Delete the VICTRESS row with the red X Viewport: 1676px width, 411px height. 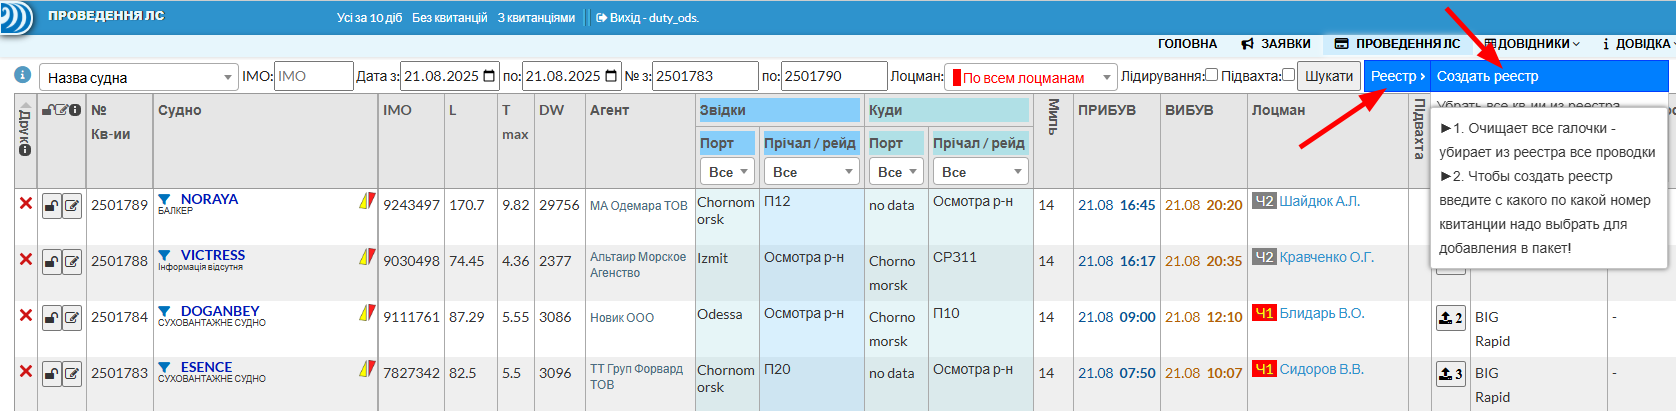point(26,259)
